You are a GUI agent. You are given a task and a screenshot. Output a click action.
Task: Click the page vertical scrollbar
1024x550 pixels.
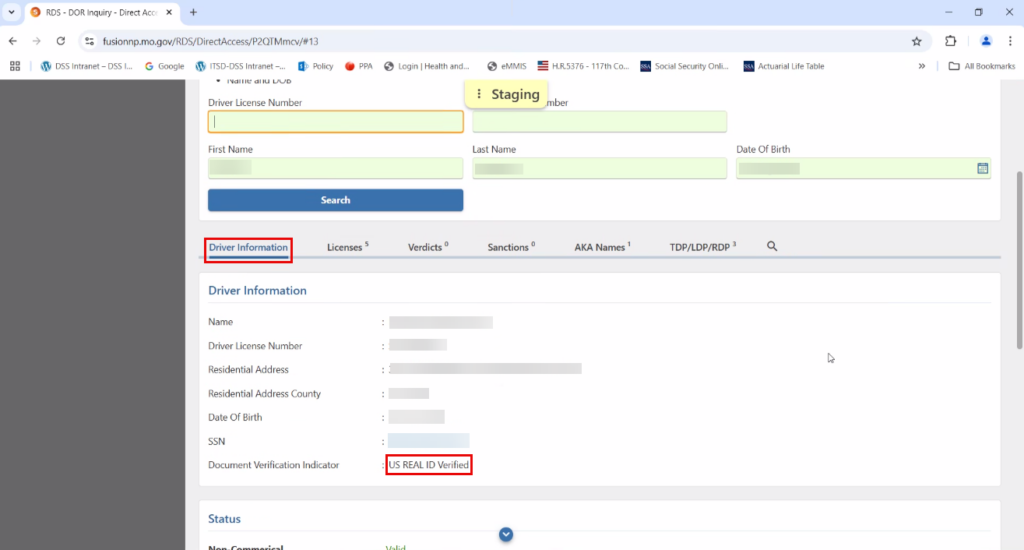[x=1019, y=260]
